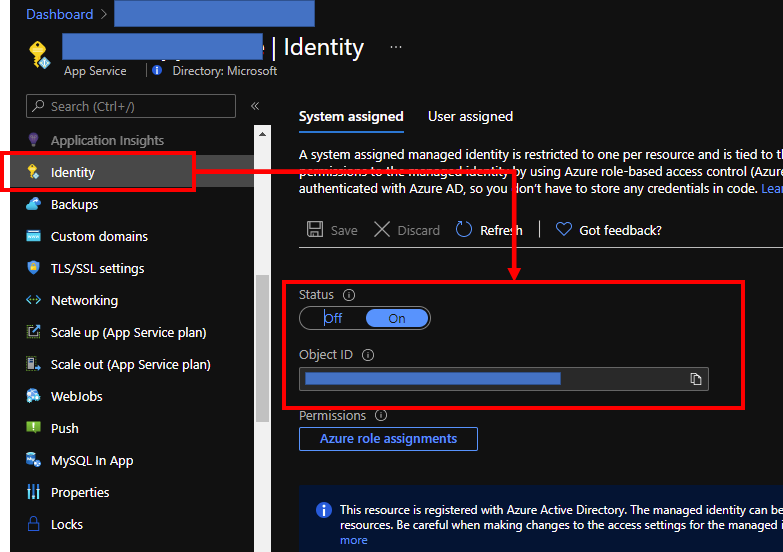Click the Azure role assignments button
Screen dimensions: 783x552
(389, 439)
